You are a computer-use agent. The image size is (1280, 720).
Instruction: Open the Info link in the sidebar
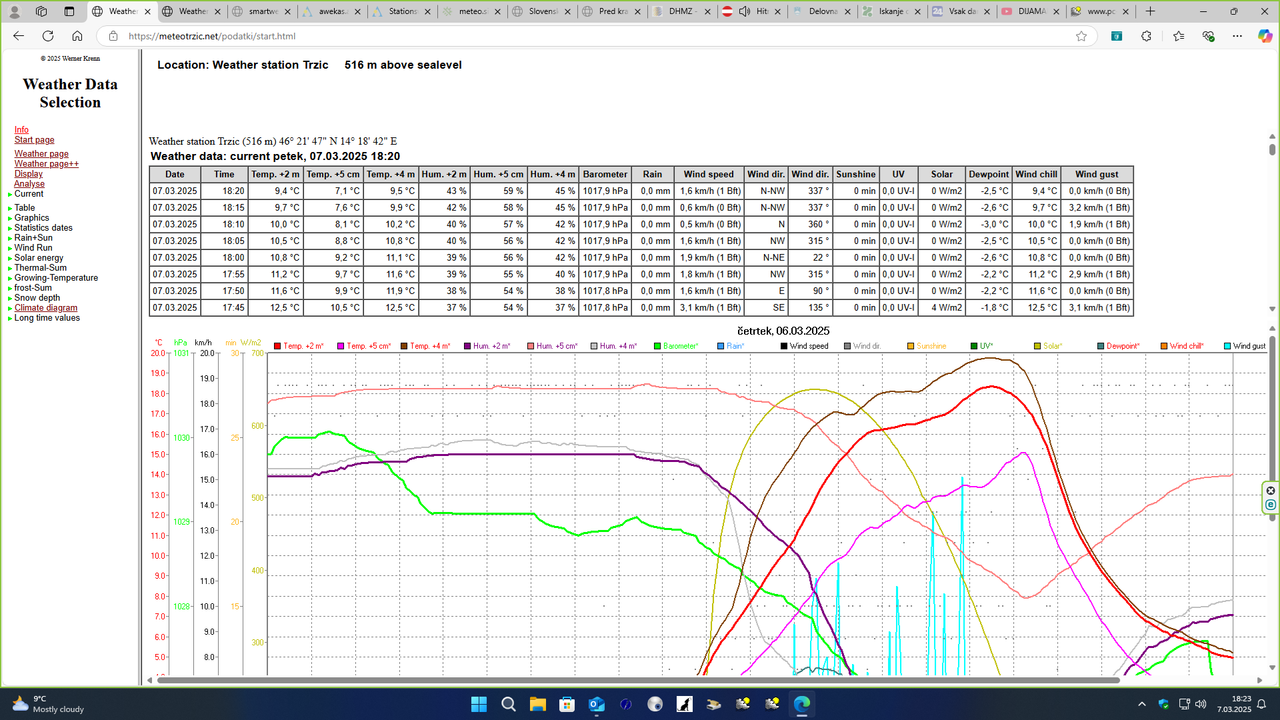(x=21, y=130)
